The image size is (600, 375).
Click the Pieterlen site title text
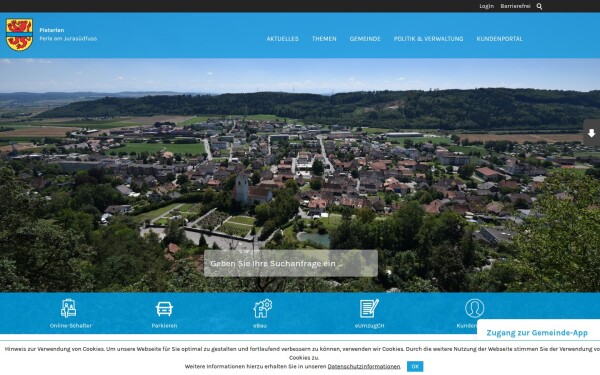(52, 30)
